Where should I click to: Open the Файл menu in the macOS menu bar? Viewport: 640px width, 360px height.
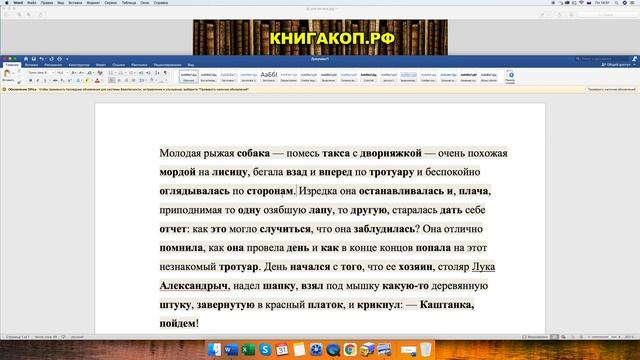tap(31, 2)
